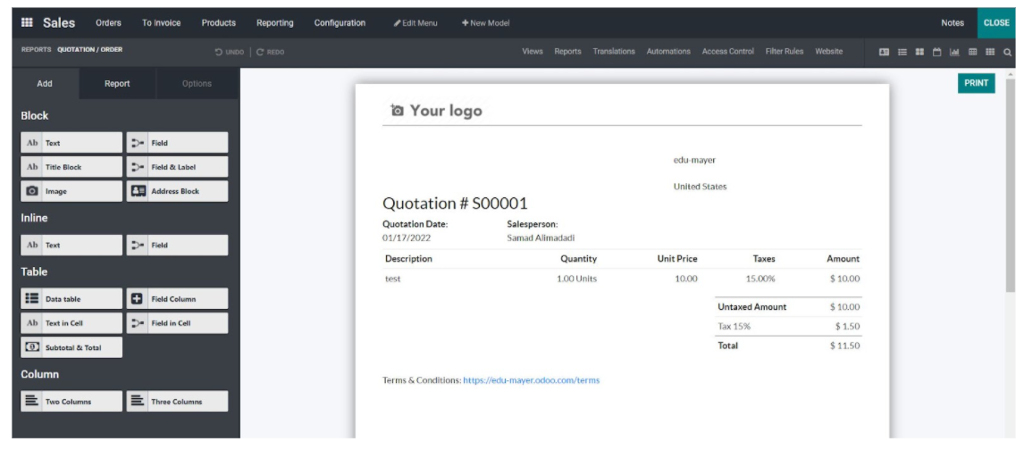Image resolution: width=1024 pixels, height=450 pixels.
Task: Open the edu-mayer terms link
Action: click(x=531, y=380)
